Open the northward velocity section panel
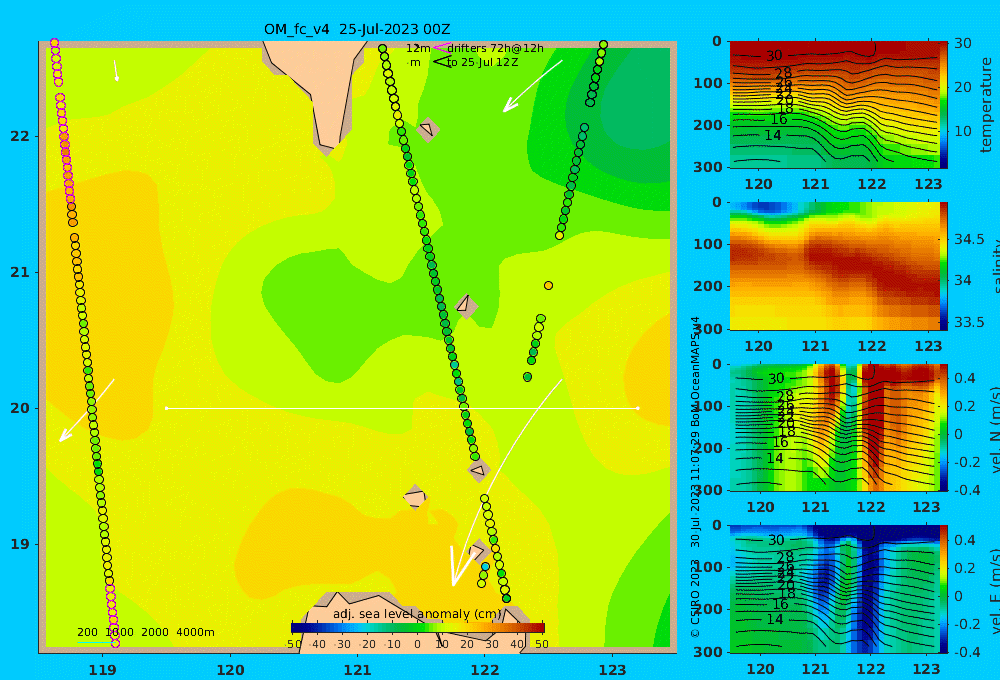Screen dimensions: 1000x680 (834, 427)
